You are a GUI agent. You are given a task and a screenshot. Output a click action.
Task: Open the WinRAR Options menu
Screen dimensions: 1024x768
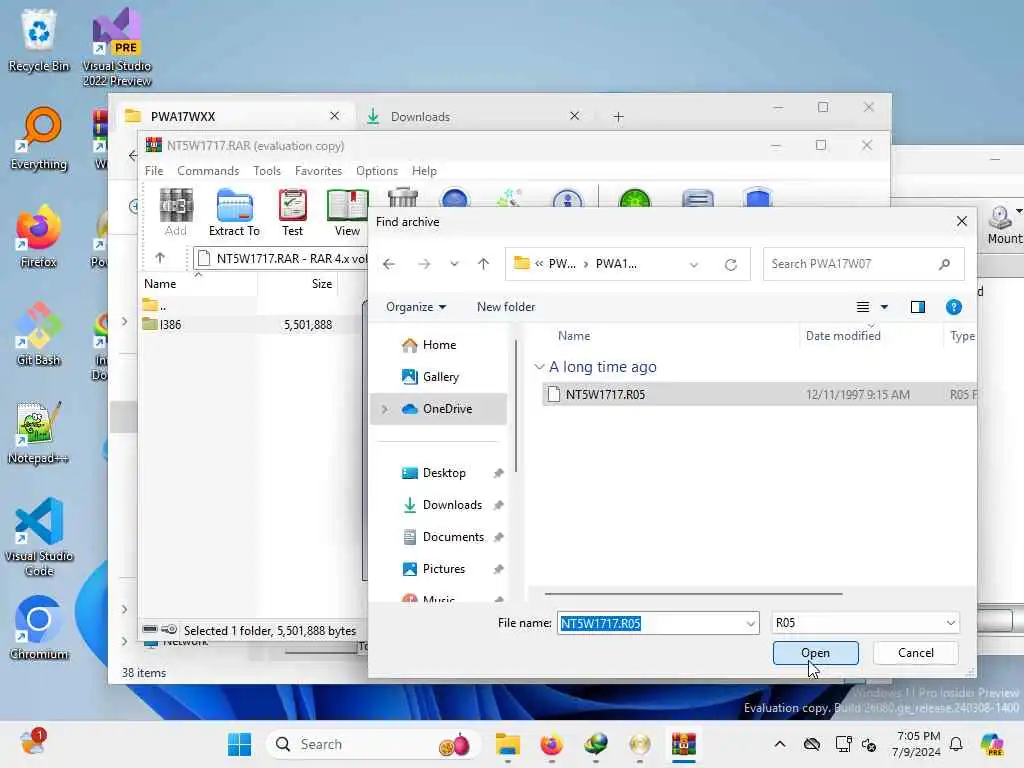[377, 171]
